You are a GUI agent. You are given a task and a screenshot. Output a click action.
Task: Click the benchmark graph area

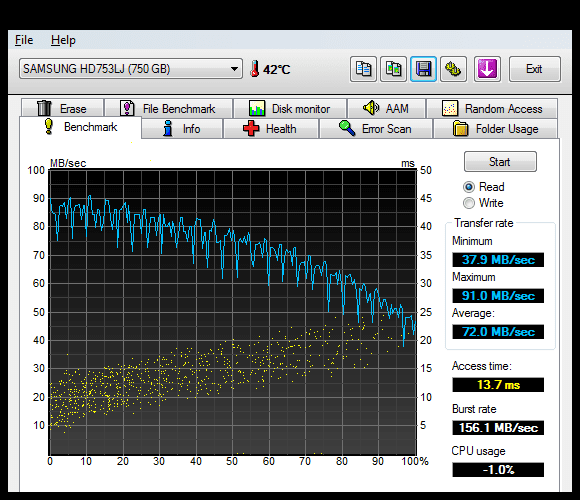[x=233, y=312]
